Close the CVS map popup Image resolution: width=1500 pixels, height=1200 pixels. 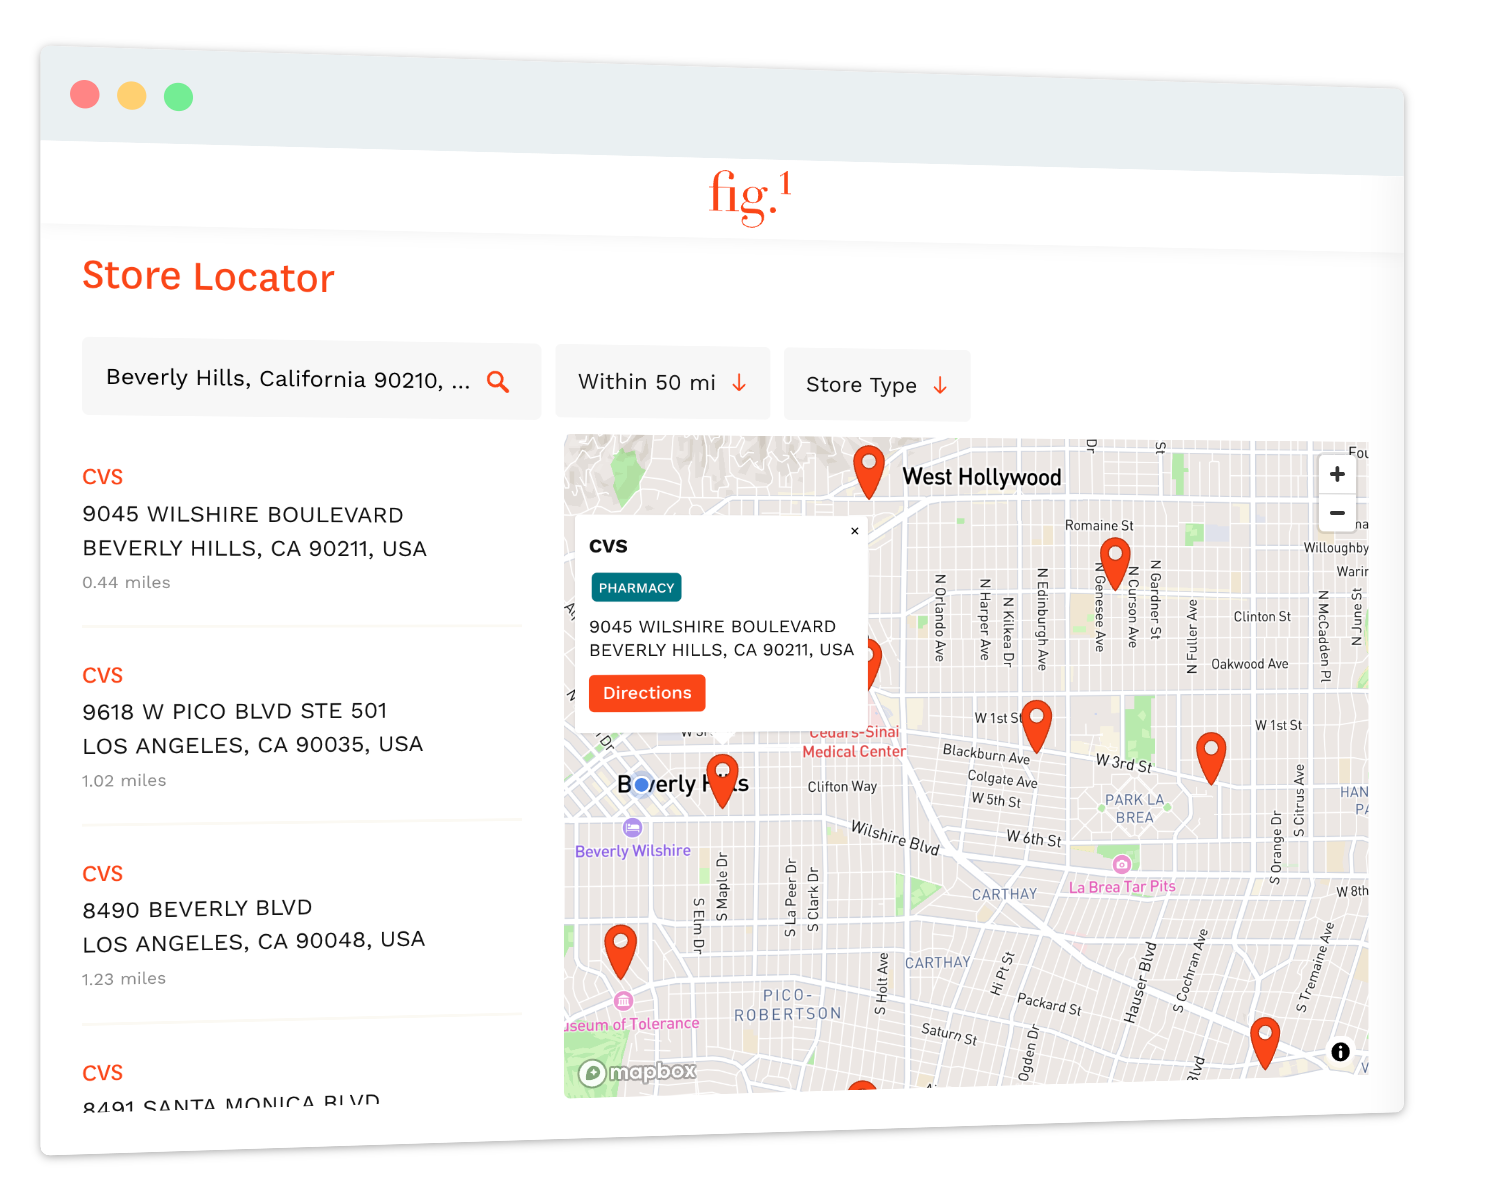[x=855, y=531]
